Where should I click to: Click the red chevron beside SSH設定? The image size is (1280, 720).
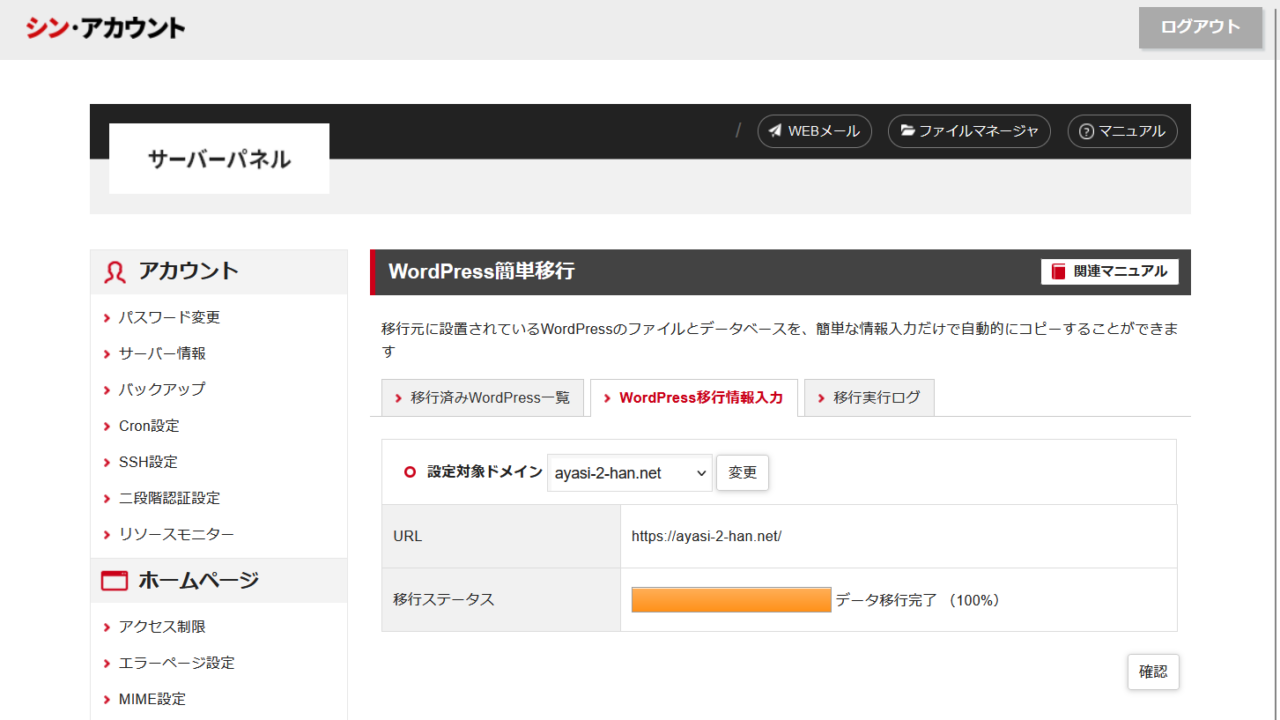click(x=107, y=462)
